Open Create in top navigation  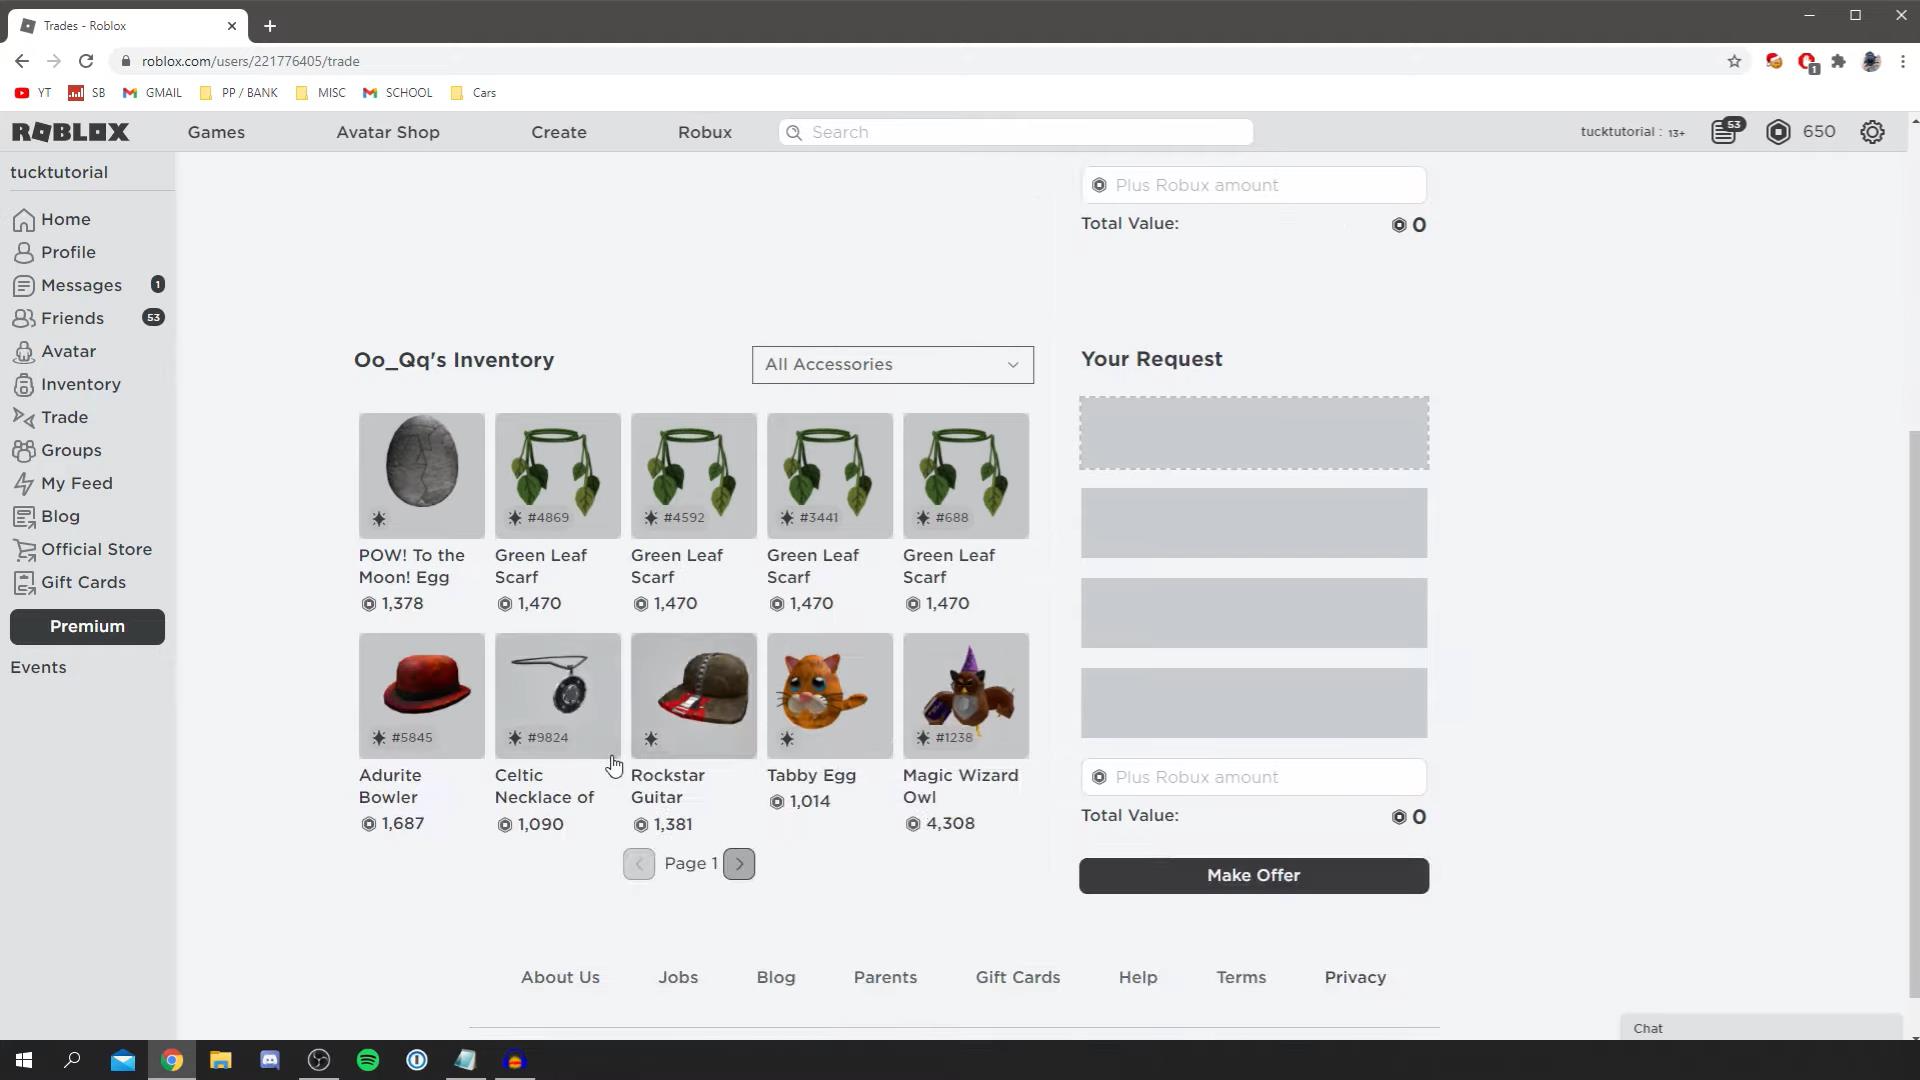point(559,132)
